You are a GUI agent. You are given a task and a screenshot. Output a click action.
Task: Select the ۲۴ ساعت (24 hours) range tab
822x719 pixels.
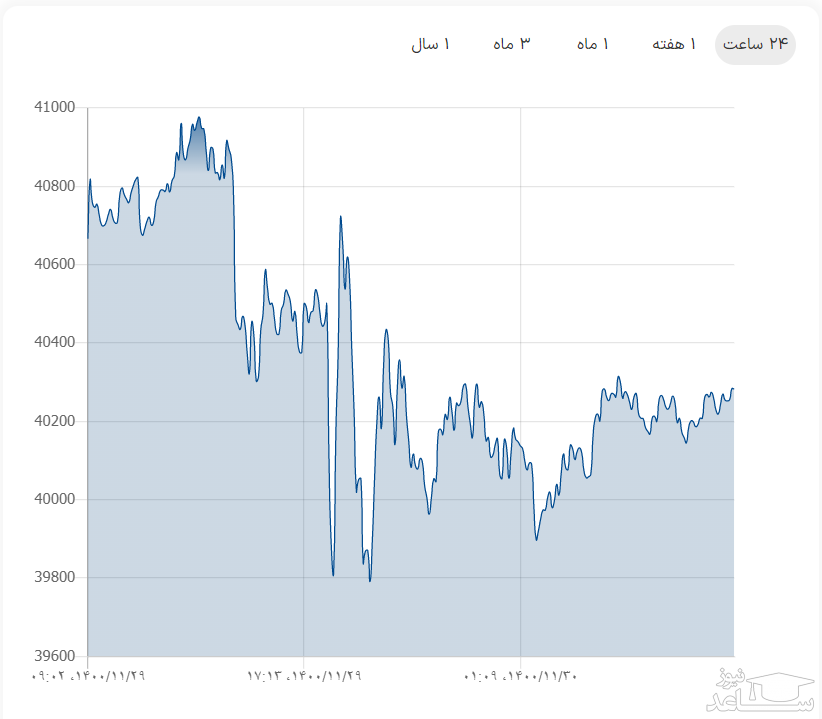click(x=756, y=45)
